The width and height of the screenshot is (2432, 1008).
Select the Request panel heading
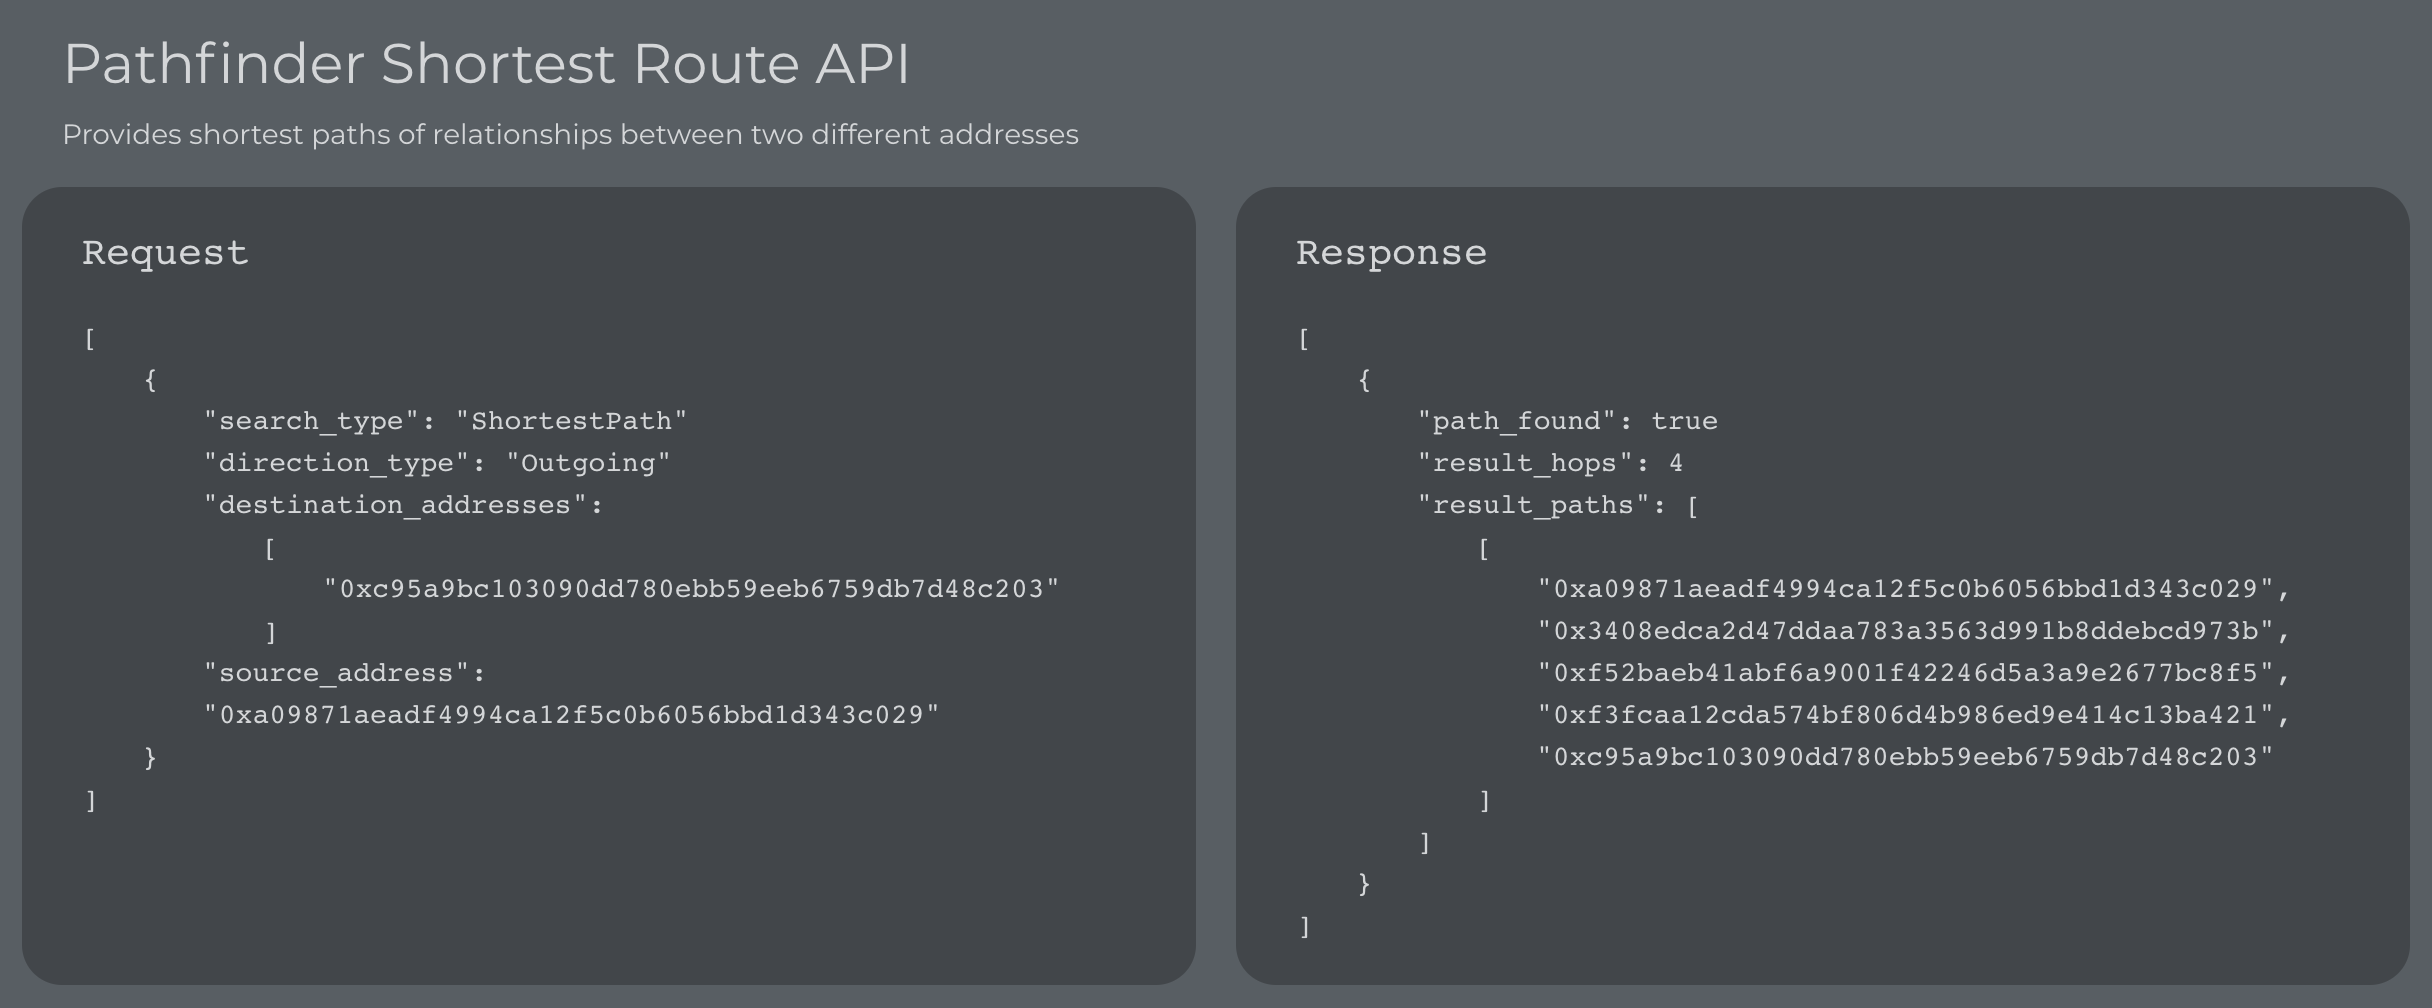click(165, 253)
